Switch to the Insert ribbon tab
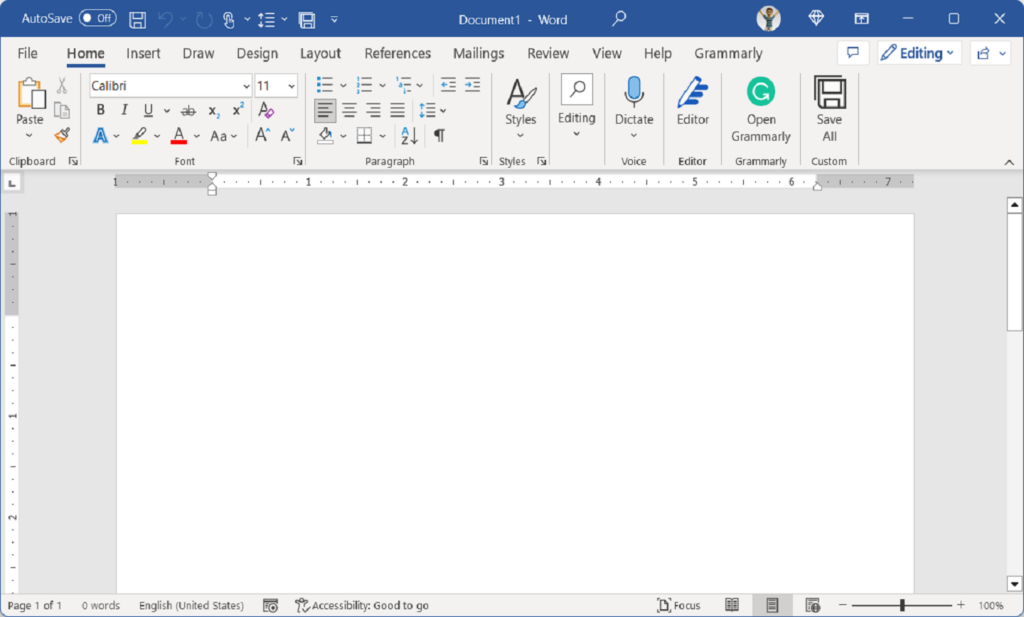This screenshot has width=1024, height=617. [x=143, y=53]
